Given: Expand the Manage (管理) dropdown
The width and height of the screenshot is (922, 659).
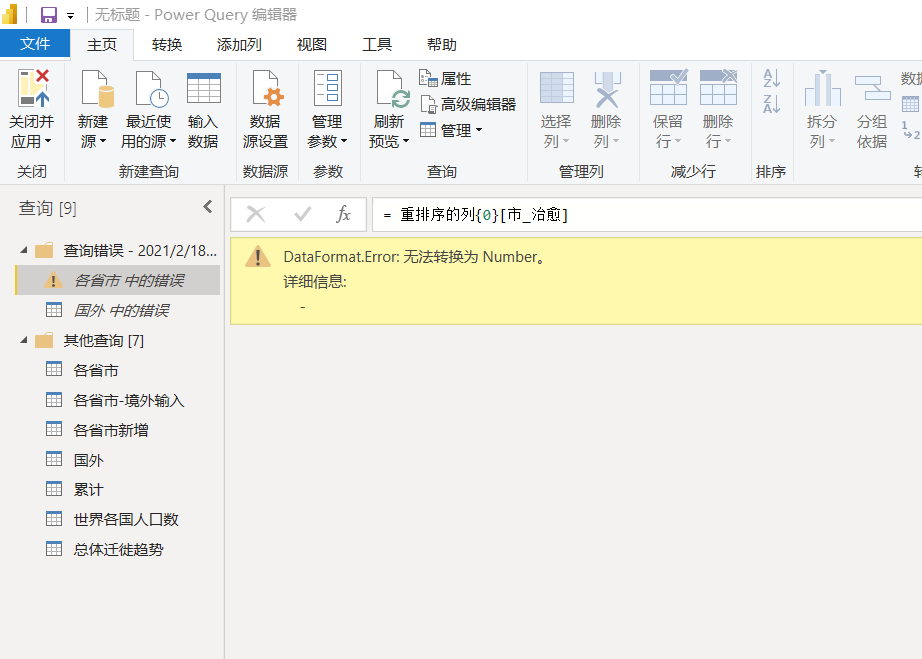Looking at the screenshot, I should pyautogui.click(x=451, y=130).
